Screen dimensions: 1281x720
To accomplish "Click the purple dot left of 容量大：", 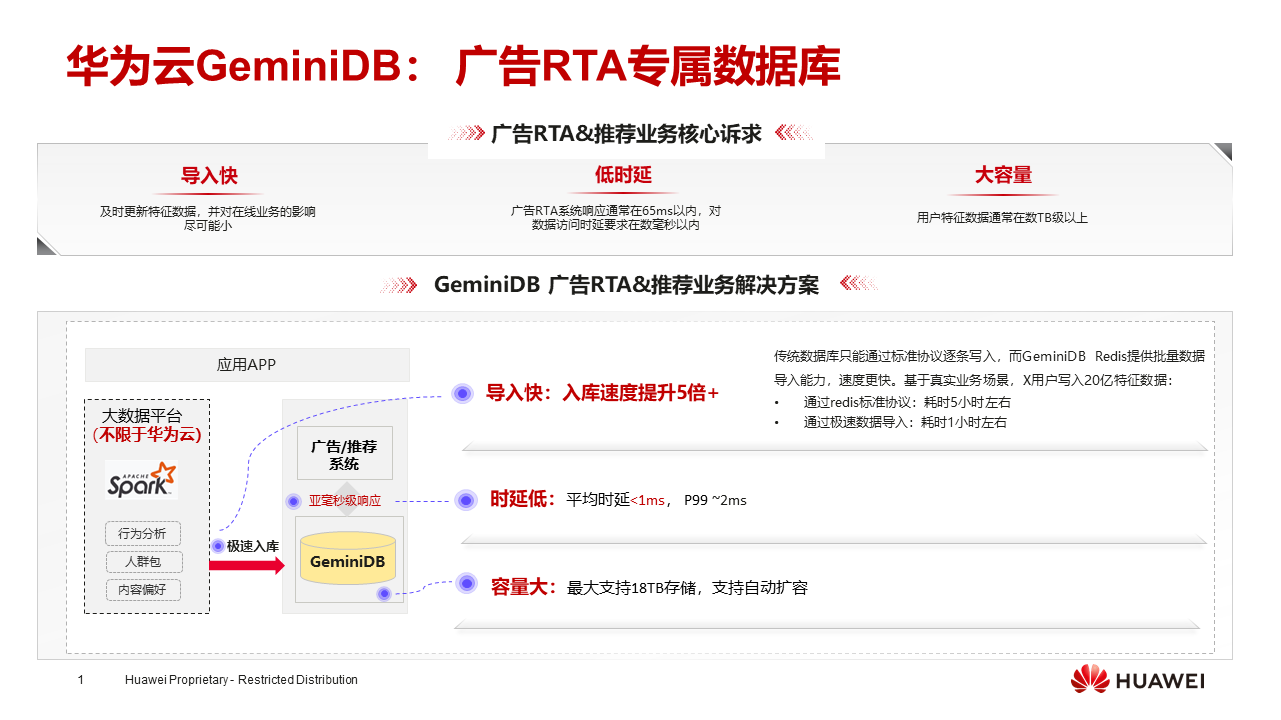I will coord(466,582).
